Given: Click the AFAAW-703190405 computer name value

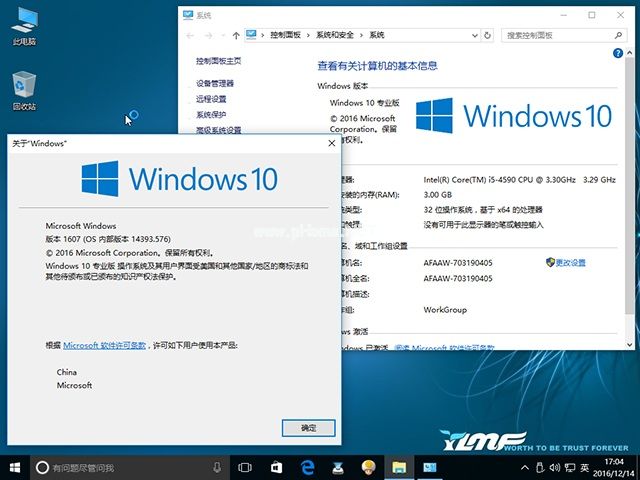Looking at the screenshot, I should click(x=458, y=263).
